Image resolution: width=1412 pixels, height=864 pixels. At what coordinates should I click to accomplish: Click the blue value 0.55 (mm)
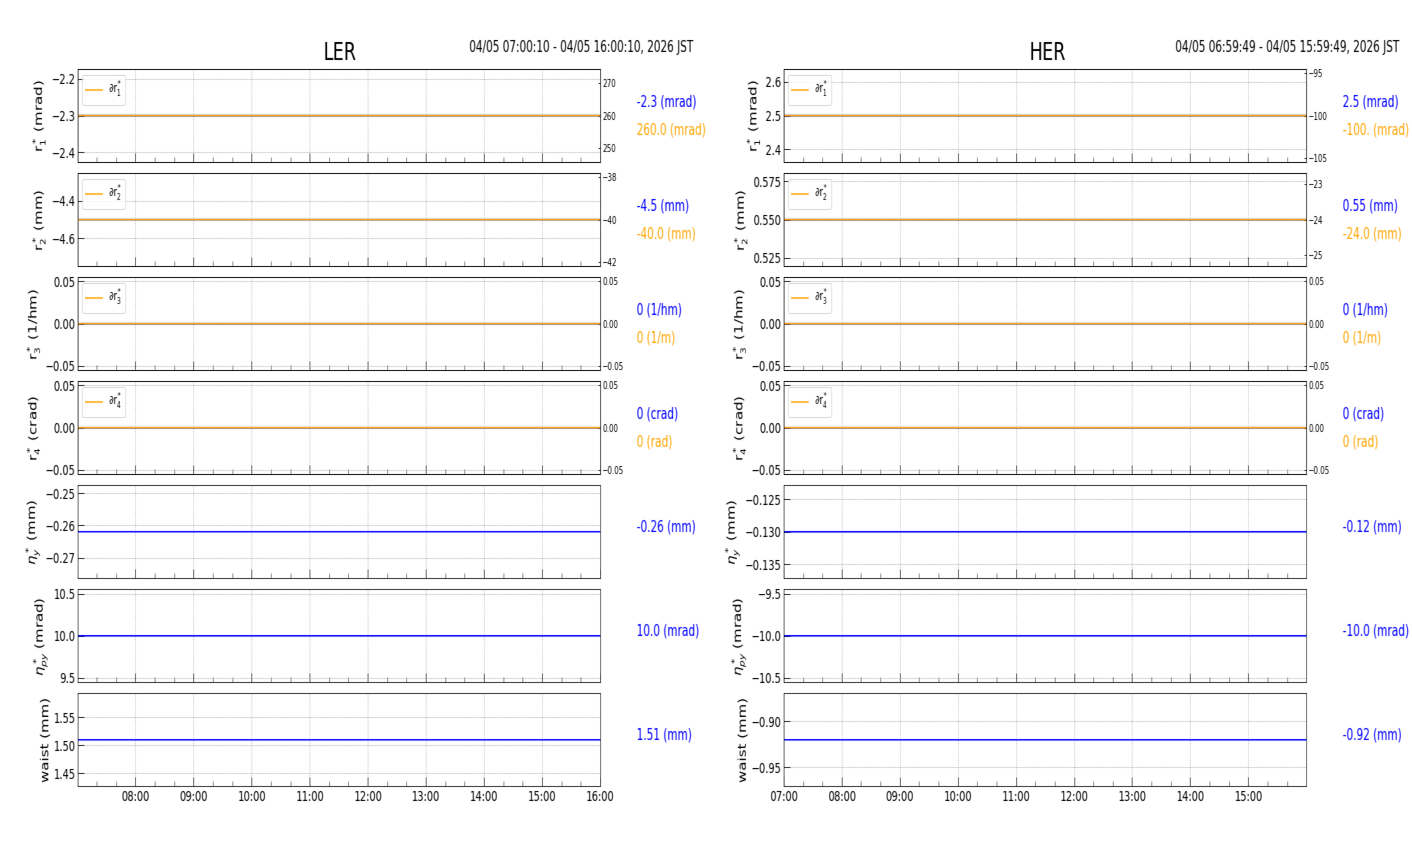point(1370,206)
